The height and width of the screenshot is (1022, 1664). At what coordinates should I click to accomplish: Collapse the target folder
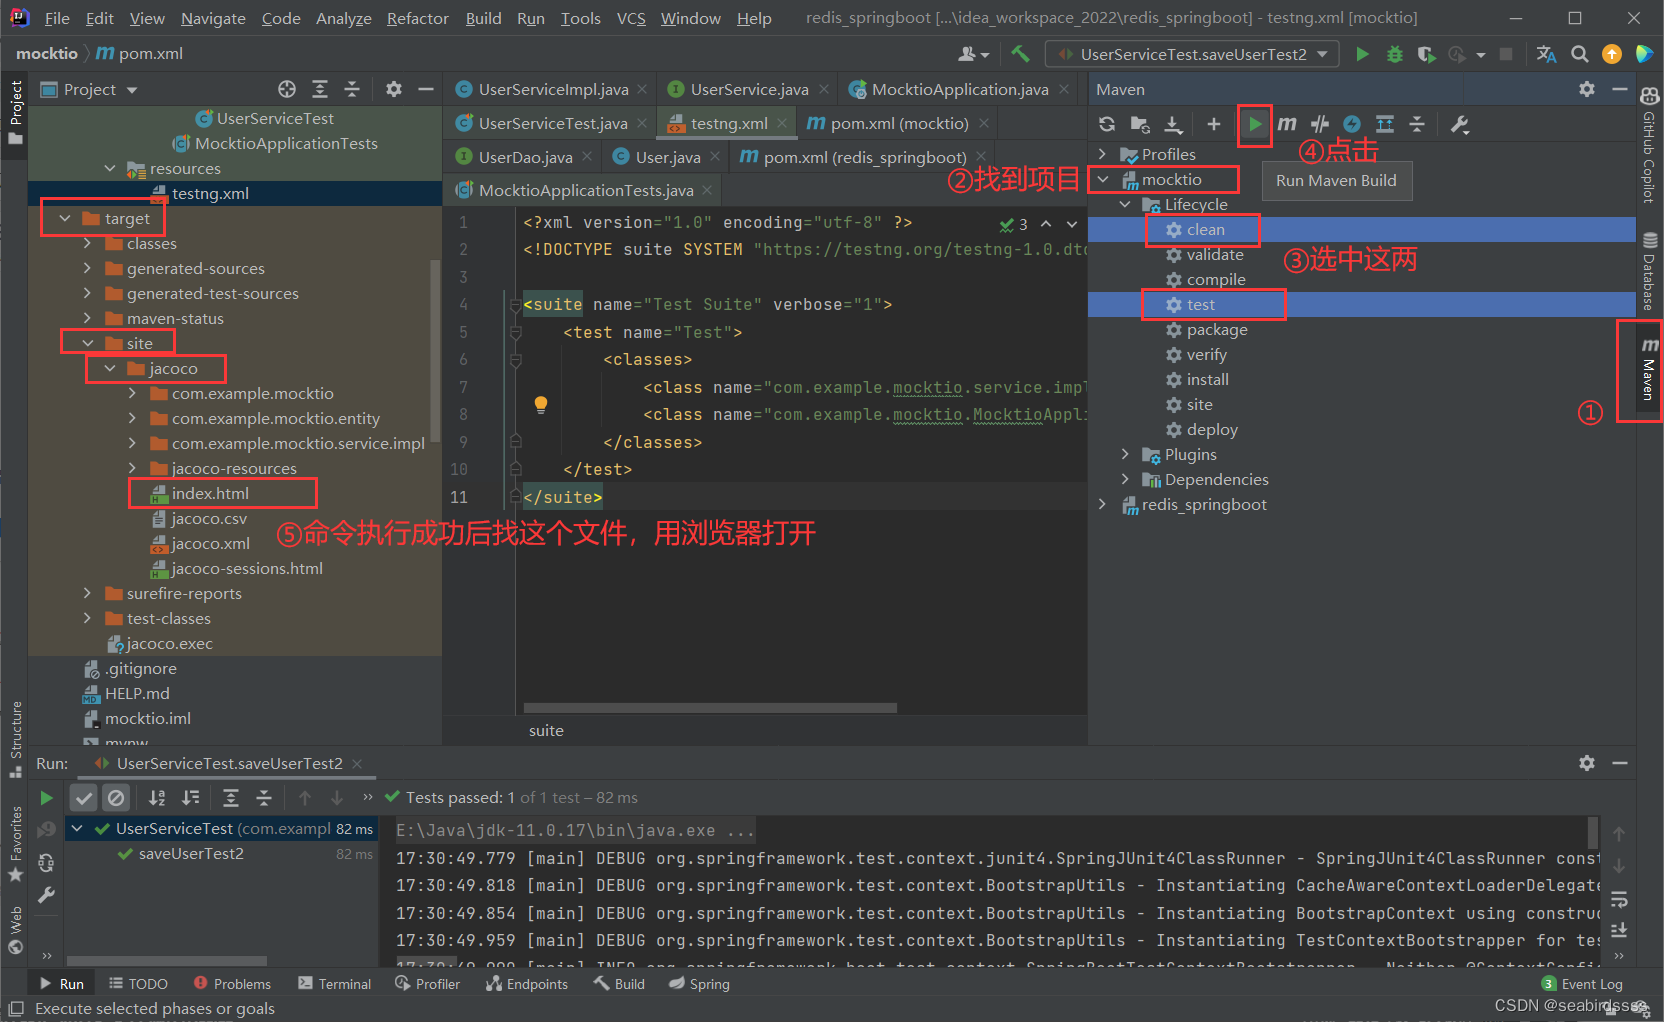[65, 218]
